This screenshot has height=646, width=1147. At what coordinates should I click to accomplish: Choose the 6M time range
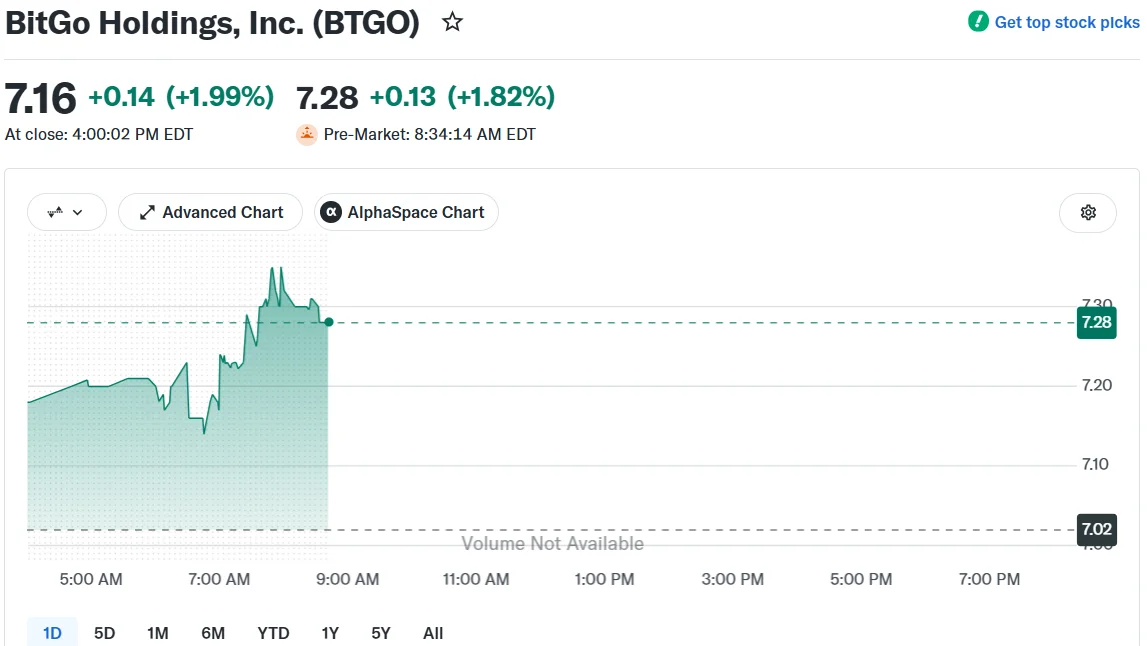coord(213,633)
